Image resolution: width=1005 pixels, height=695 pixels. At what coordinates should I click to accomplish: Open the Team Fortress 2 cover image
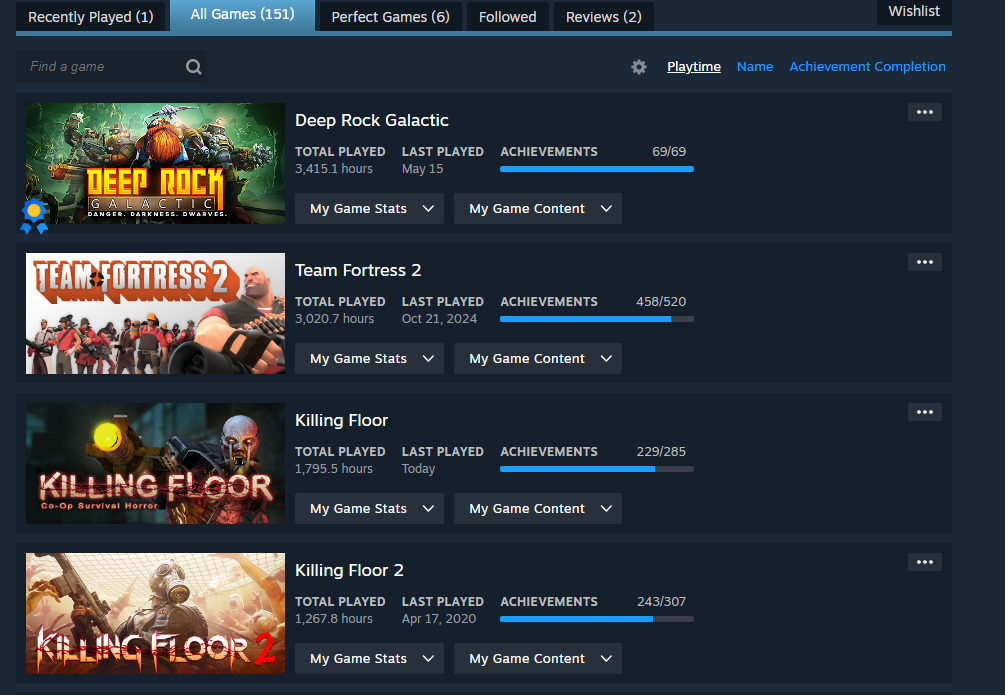pyautogui.click(x=155, y=314)
